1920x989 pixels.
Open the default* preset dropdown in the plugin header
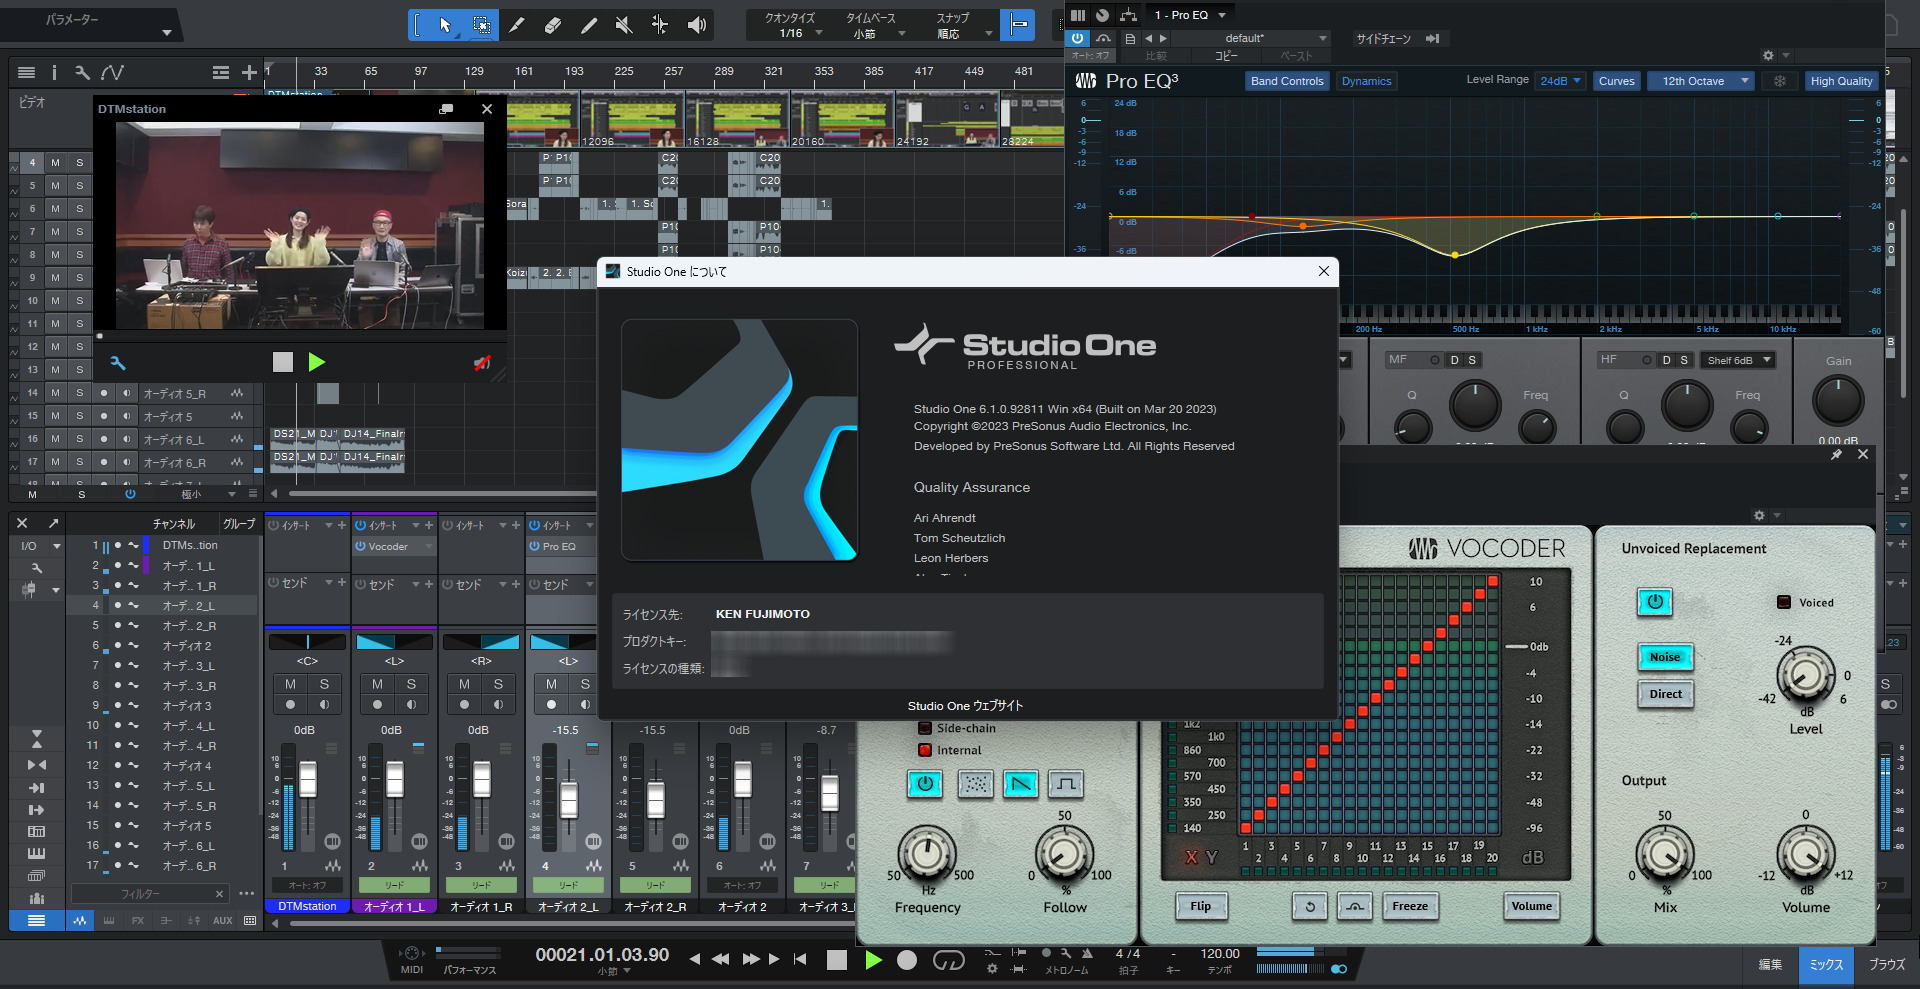pos(1250,39)
